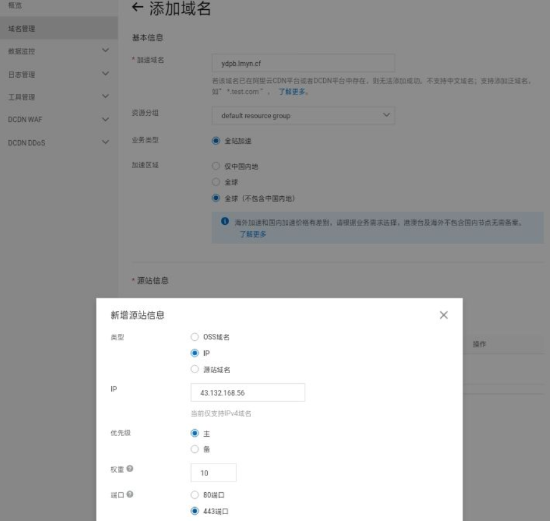Click the help icon next to 端口
The height and width of the screenshot is (521, 552).
(130, 494)
